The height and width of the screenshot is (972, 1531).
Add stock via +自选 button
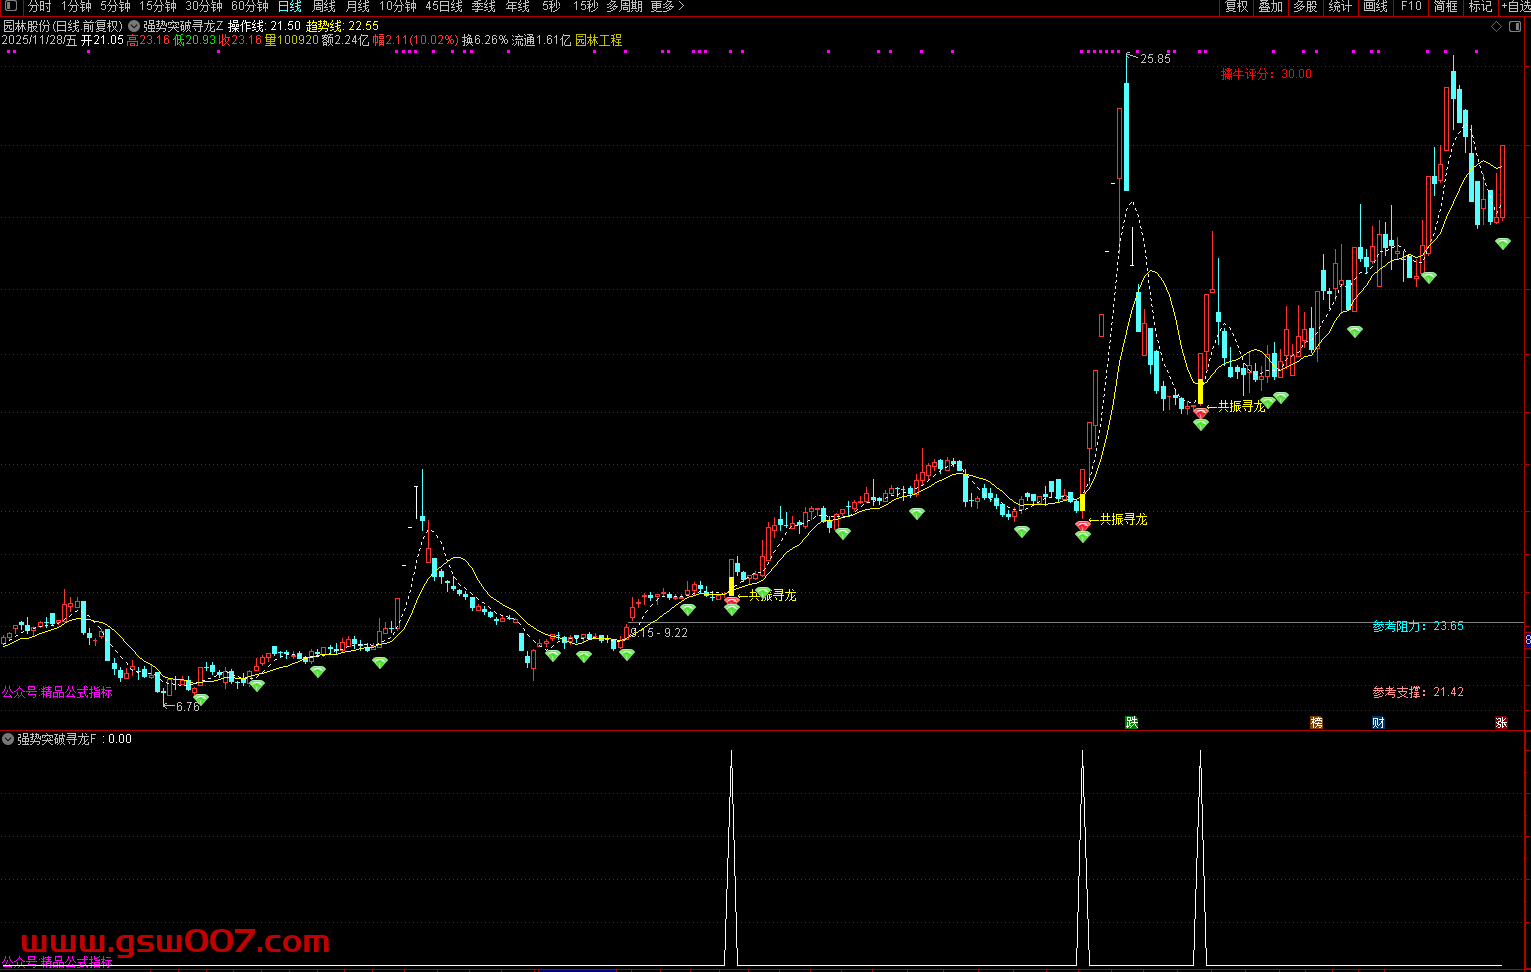click(x=1515, y=7)
